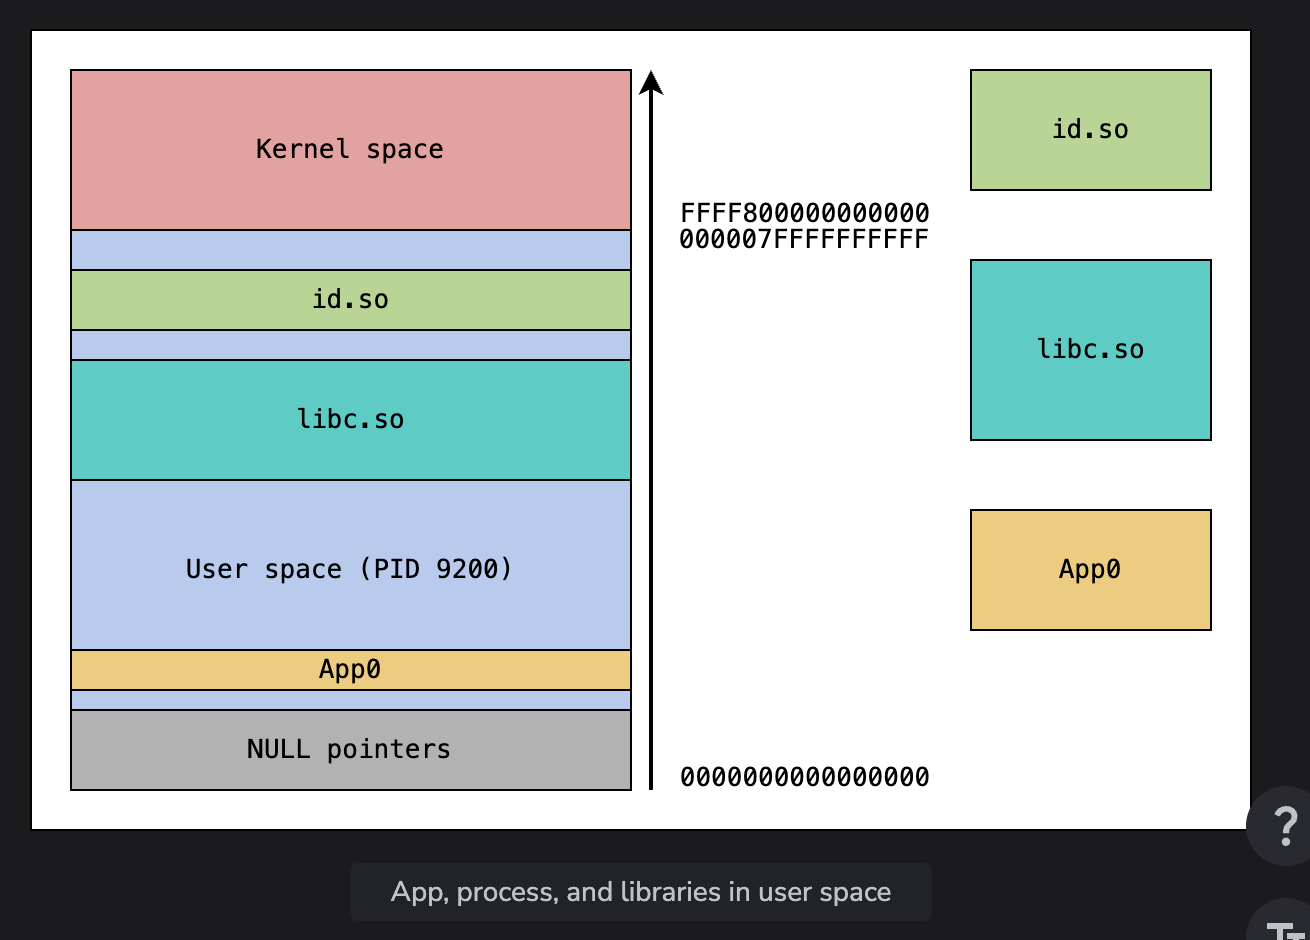Image resolution: width=1310 pixels, height=940 pixels.
Task: Click the blue gap between id.so and libc.so
Action: click(351, 345)
